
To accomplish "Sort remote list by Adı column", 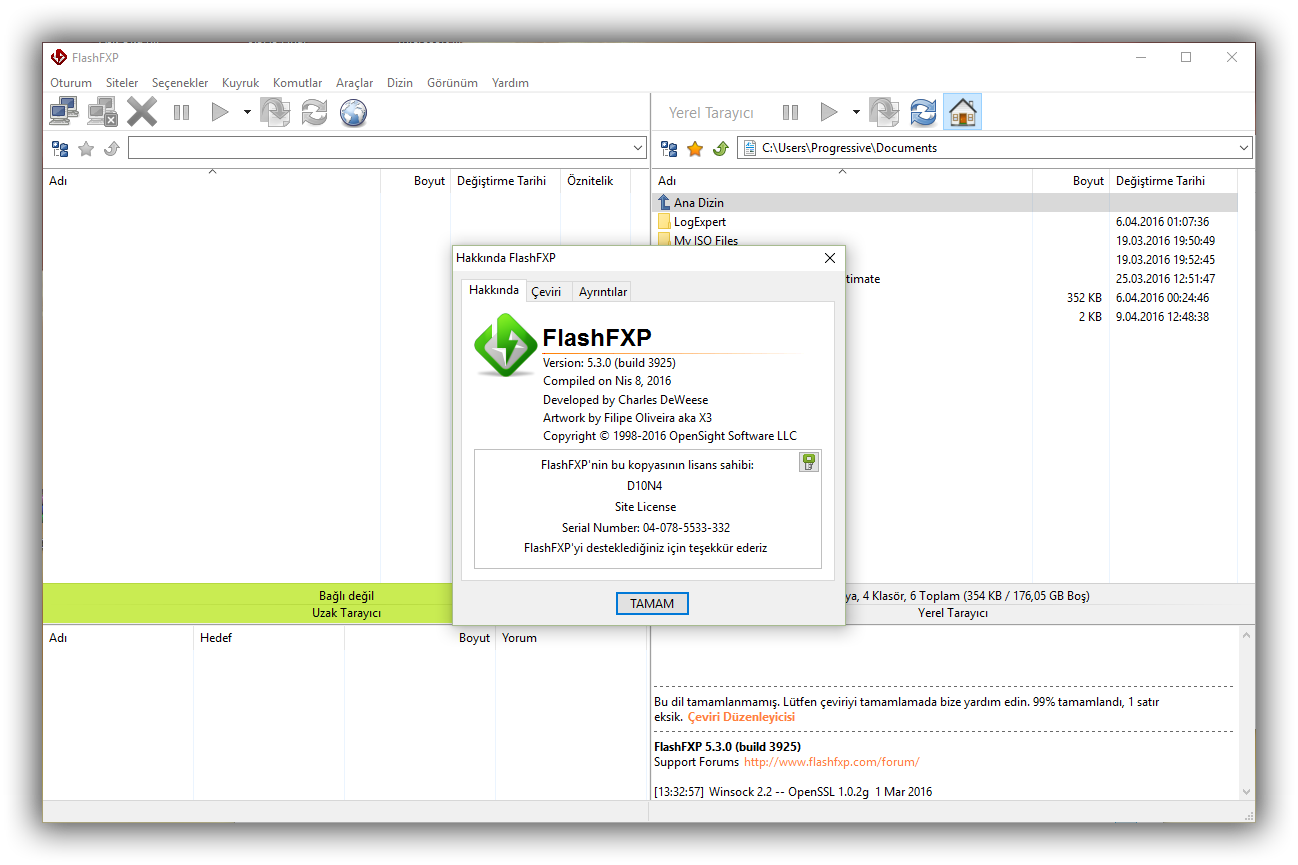I will pyautogui.click(x=212, y=181).
